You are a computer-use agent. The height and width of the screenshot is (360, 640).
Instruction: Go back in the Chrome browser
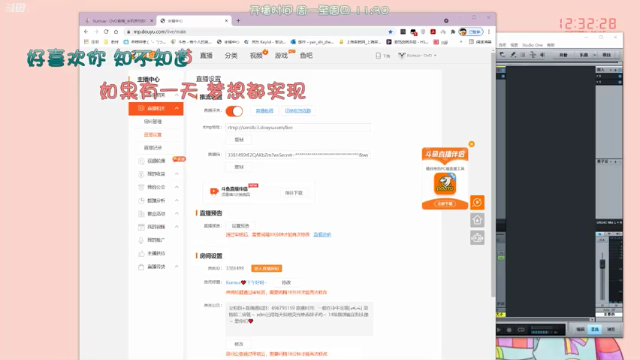pyautogui.click(x=86, y=31)
